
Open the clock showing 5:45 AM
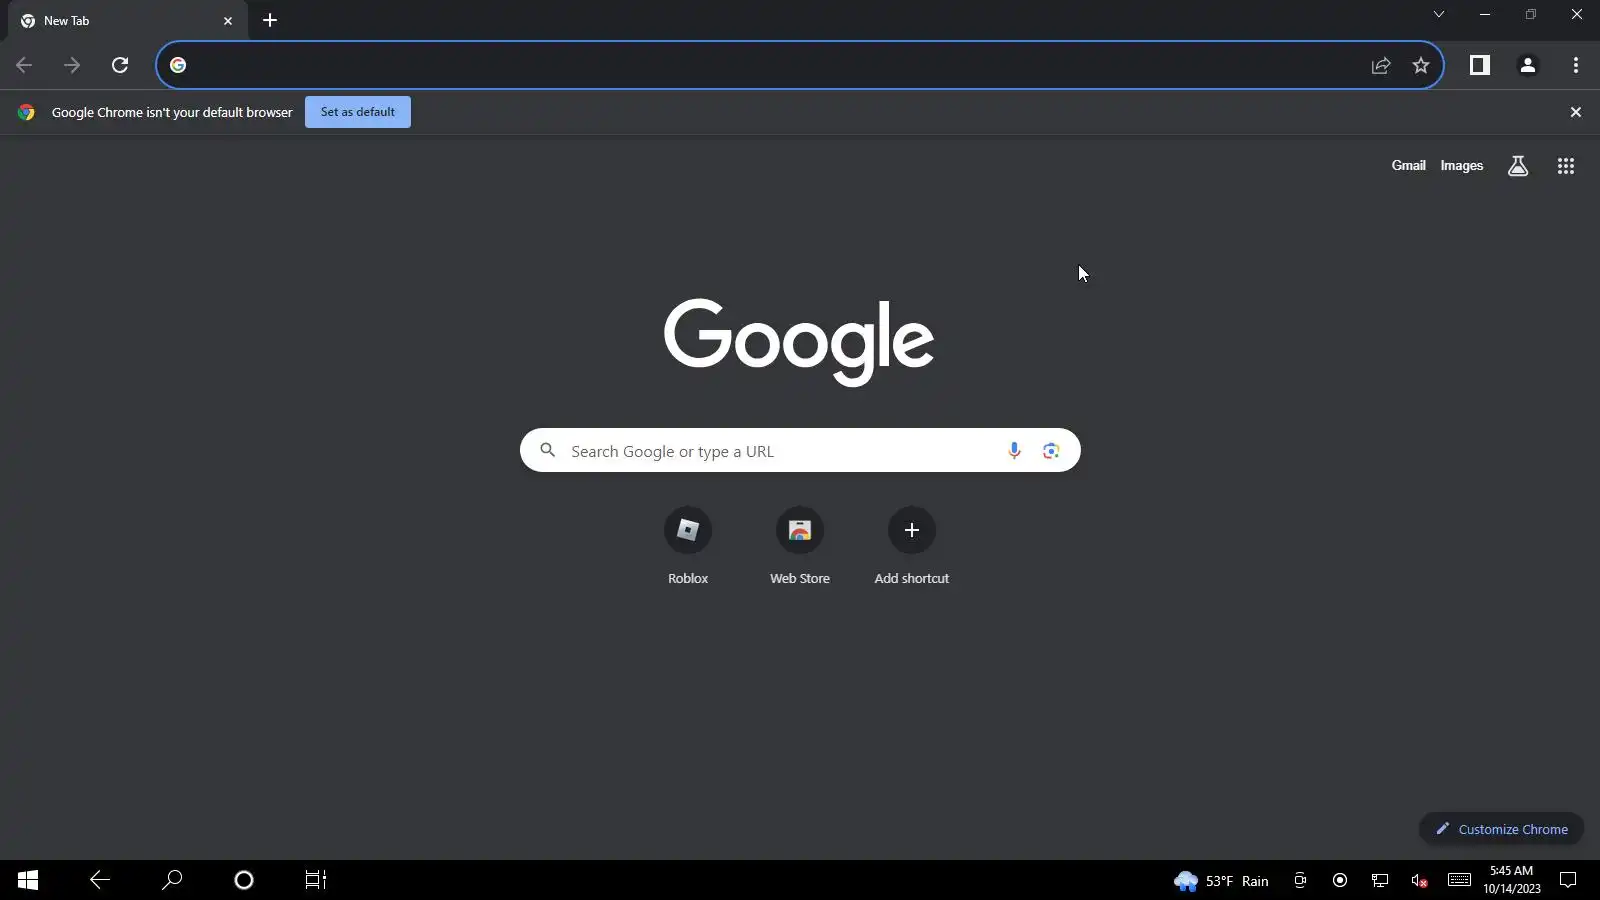coord(1511,880)
